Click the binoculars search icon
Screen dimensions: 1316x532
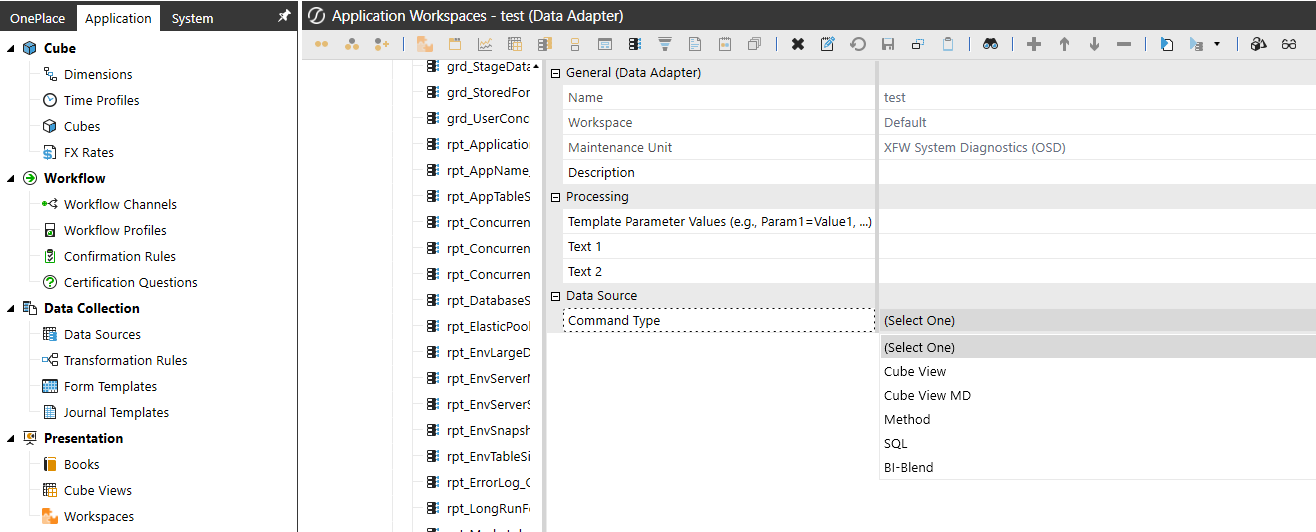tap(989, 44)
